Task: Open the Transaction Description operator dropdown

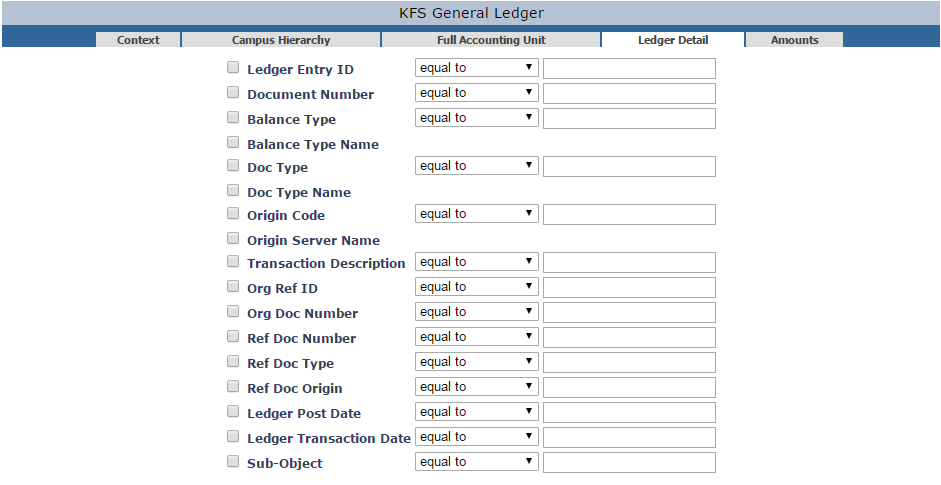Action: tap(477, 262)
